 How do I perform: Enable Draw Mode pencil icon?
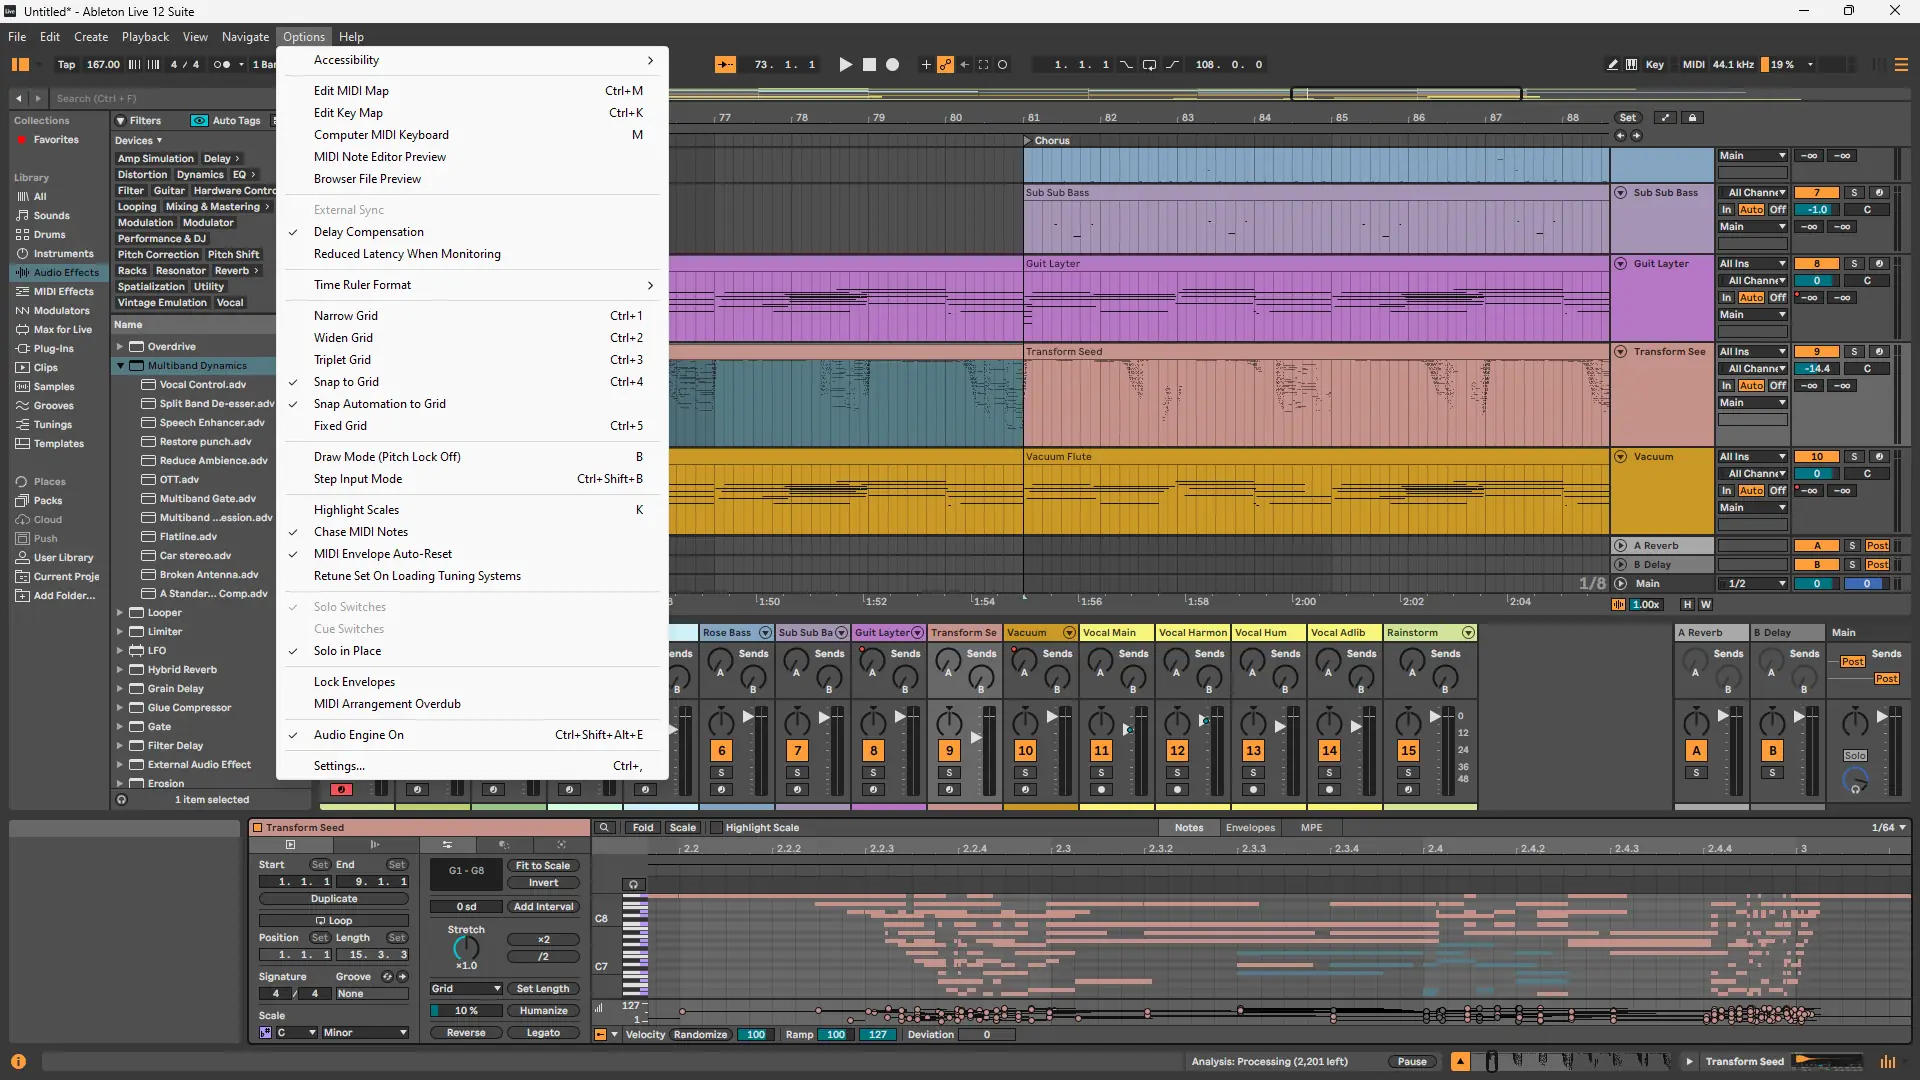coord(1612,65)
